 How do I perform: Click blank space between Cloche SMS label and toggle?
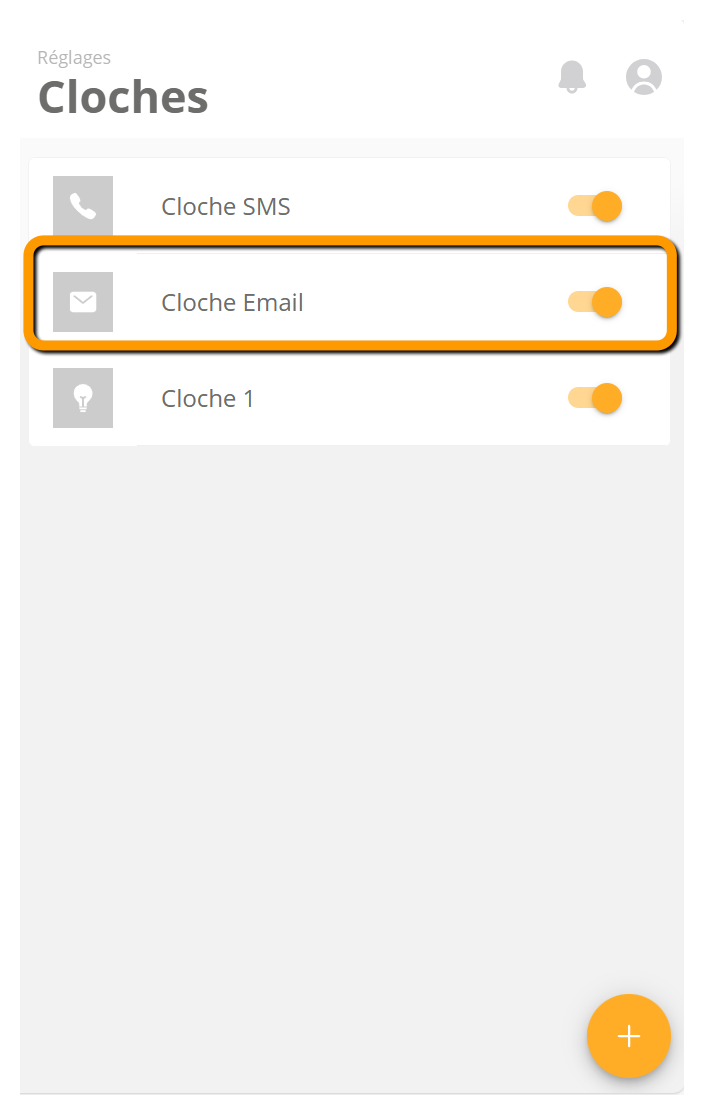pyautogui.click(x=427, y=206)
